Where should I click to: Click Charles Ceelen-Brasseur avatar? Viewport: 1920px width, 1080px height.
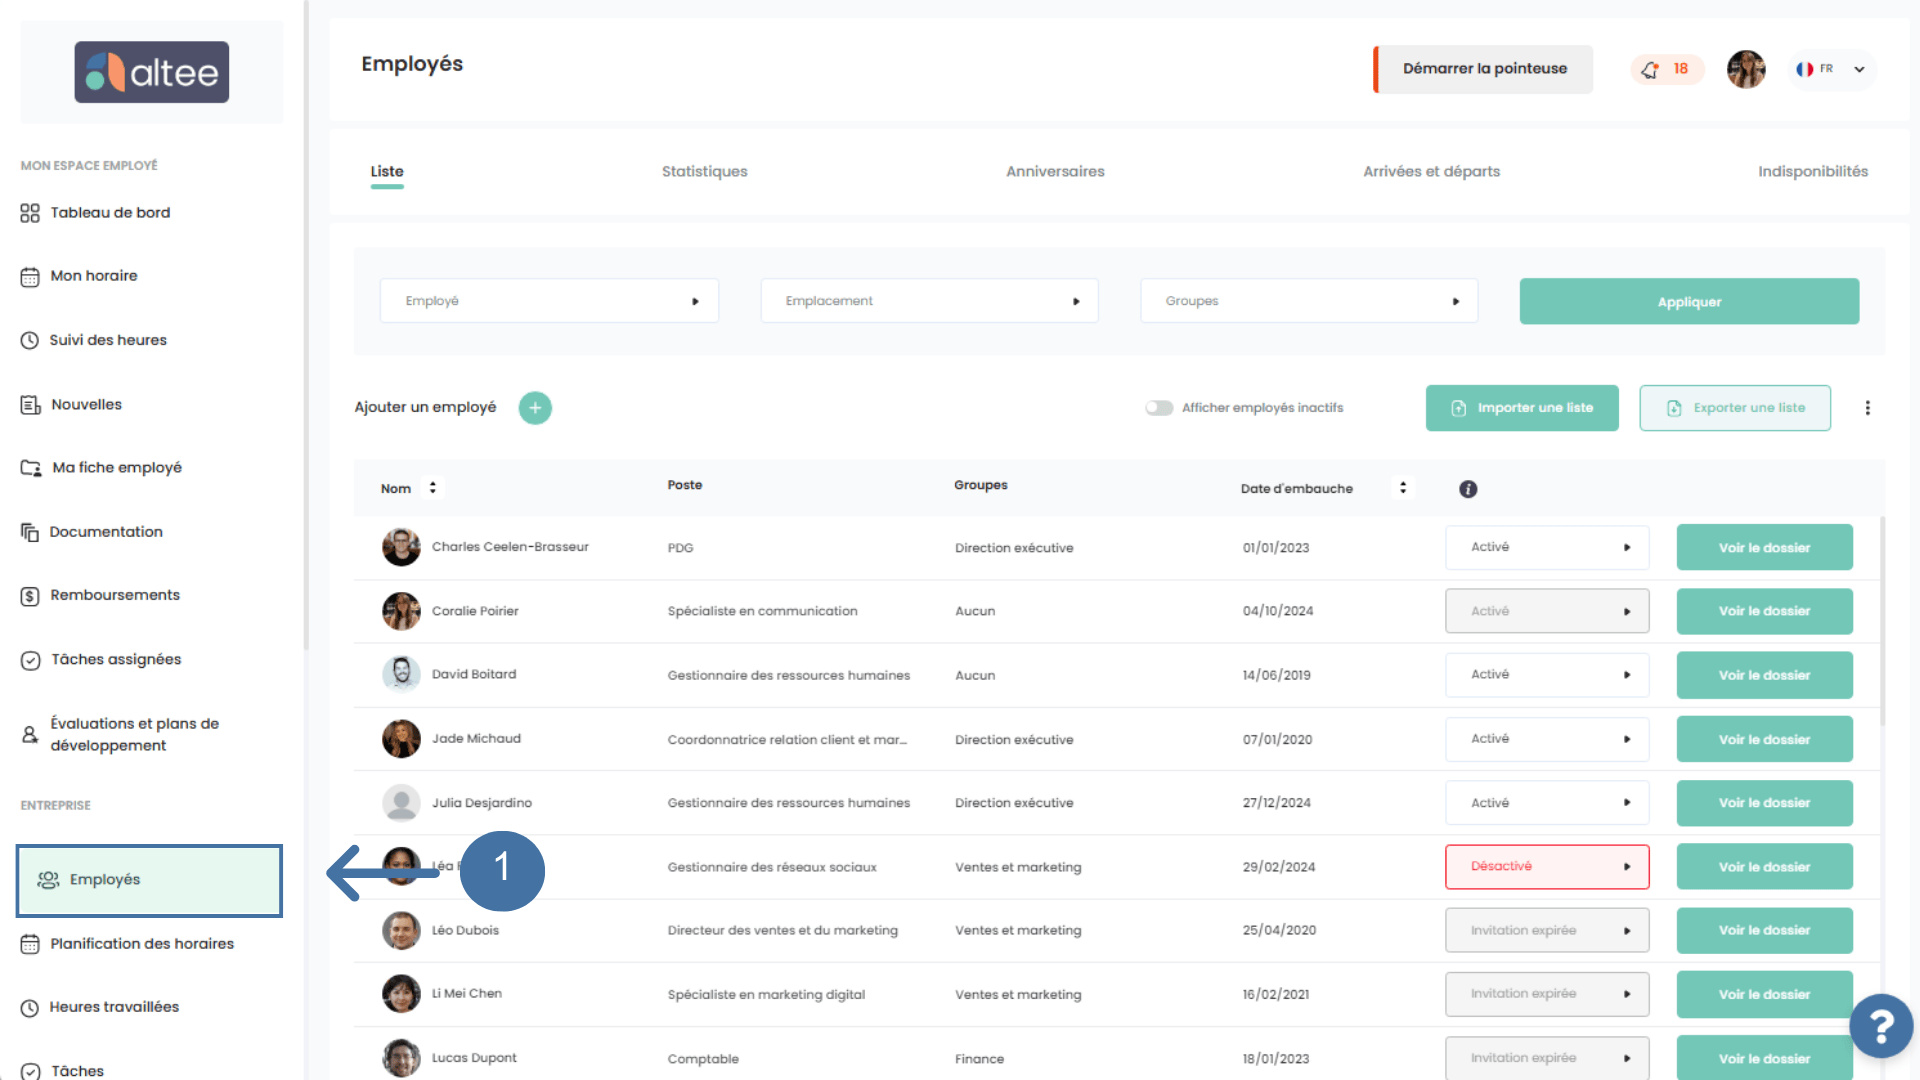[401, 547]
